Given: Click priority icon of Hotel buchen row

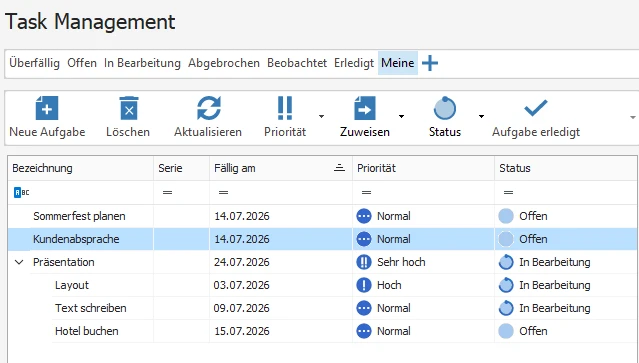Looking at the screenshot, I should pos(364,331).
